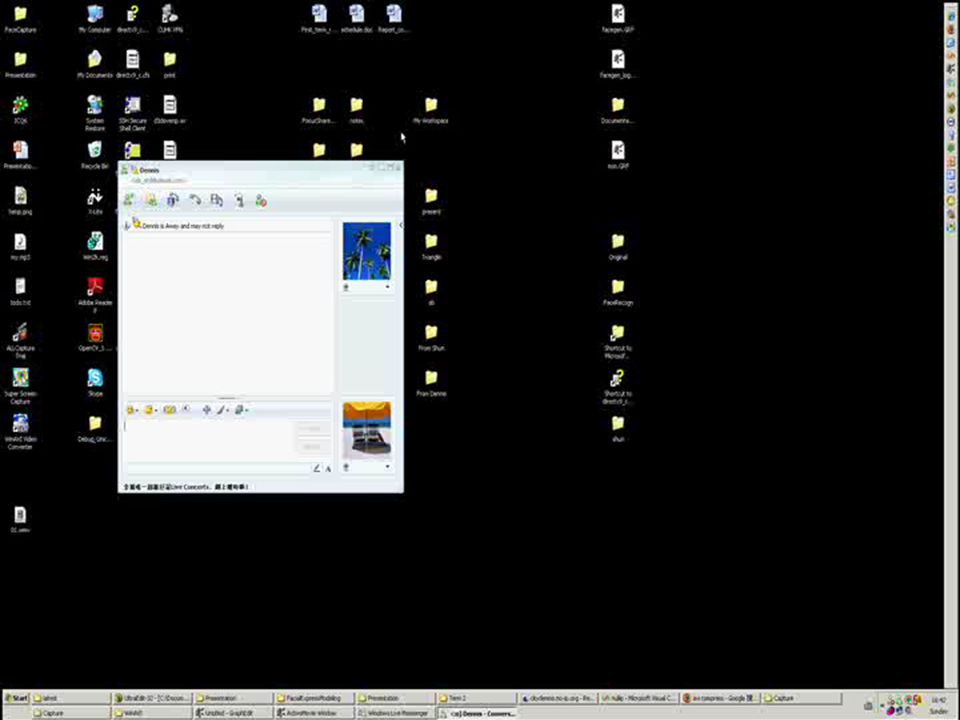
Task: Select the My Documents desktop icon
Action: (95, 64)
